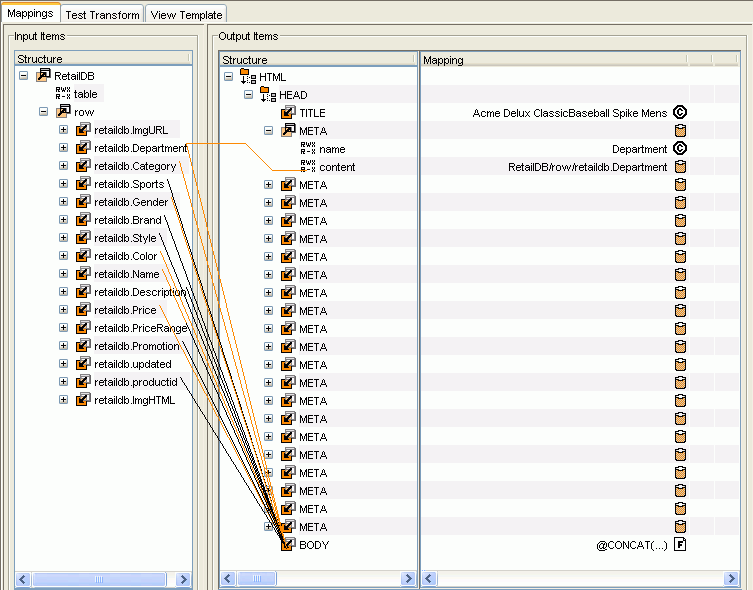Viewport: 753px width, 590px height.
Task: Click the table attribute icon under RetailDB
Action: (63, 94)
